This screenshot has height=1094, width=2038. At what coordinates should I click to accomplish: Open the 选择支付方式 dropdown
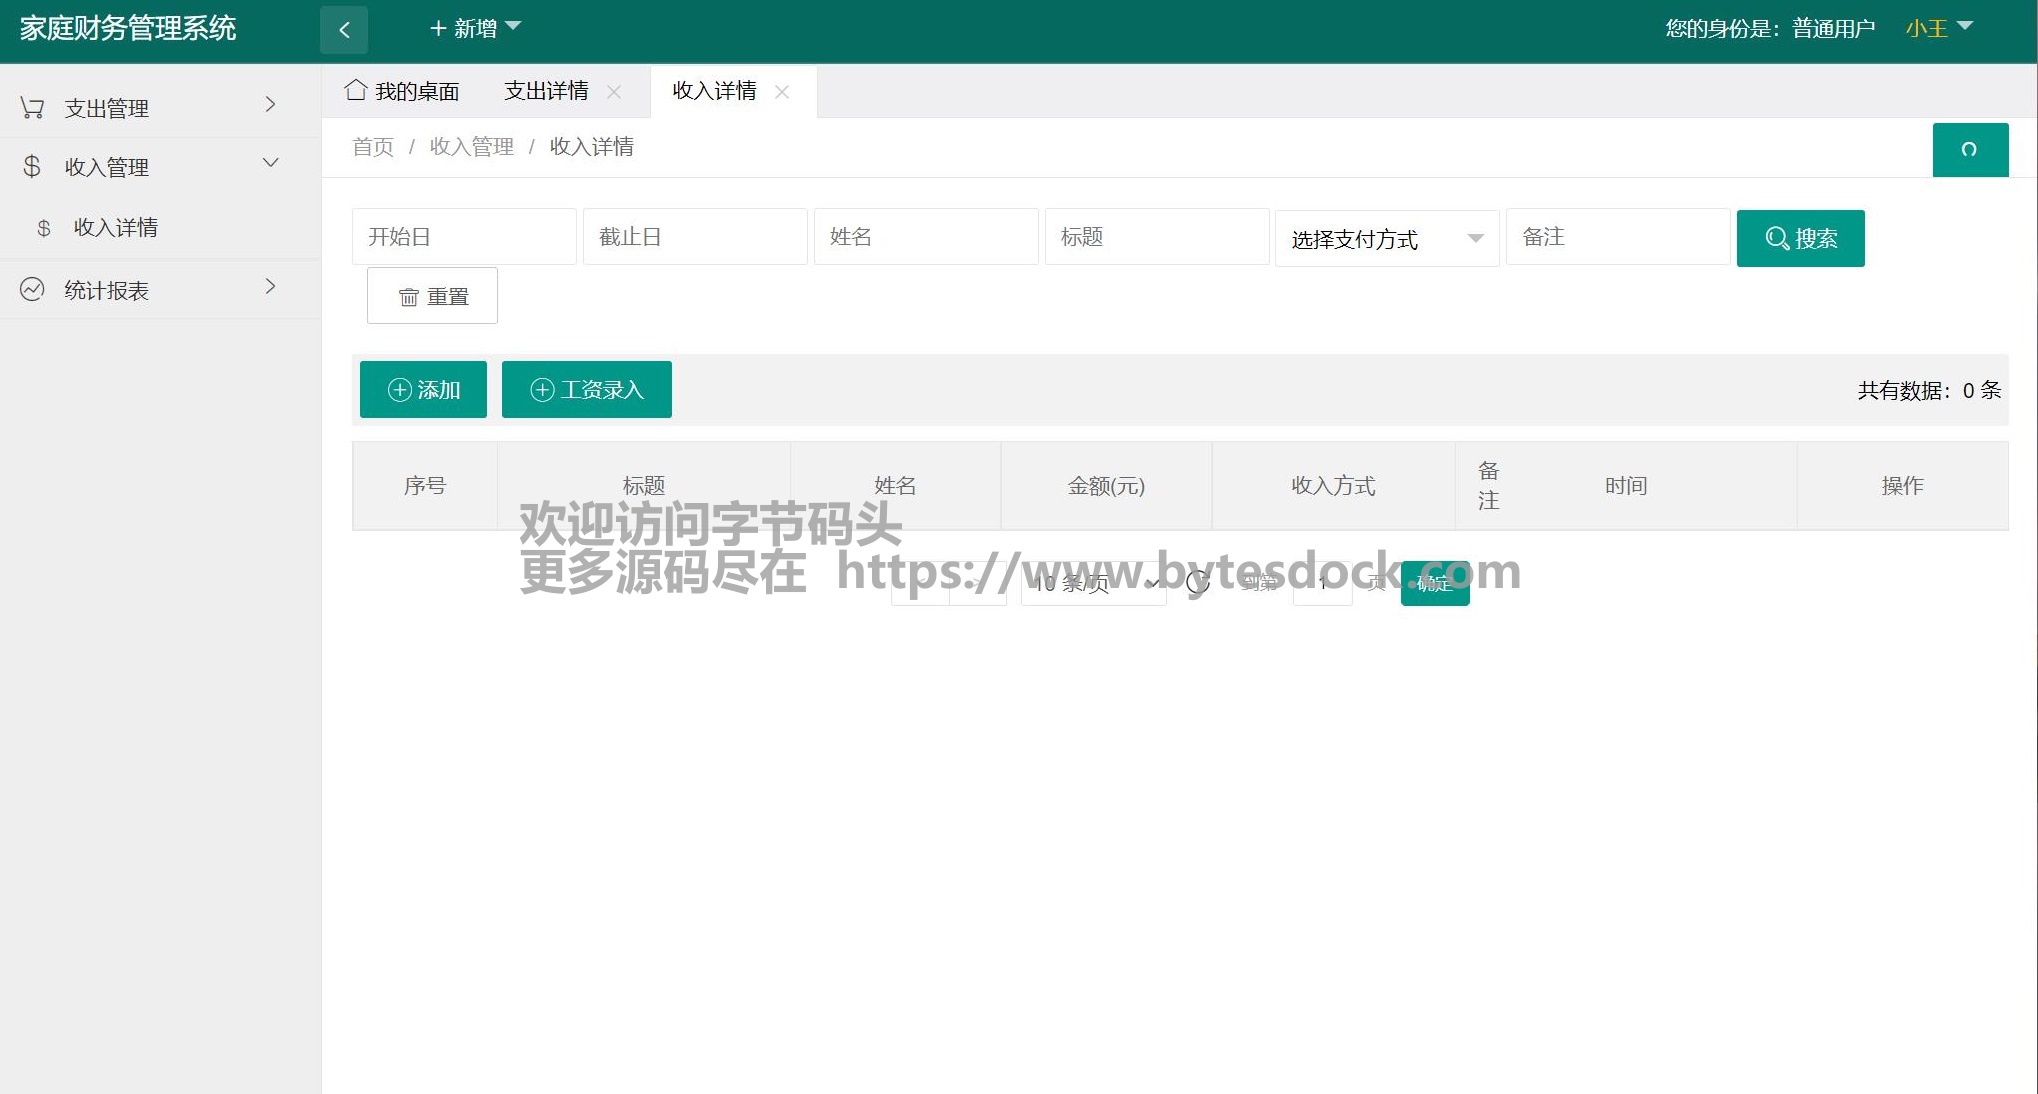[x=1386, y=238]
